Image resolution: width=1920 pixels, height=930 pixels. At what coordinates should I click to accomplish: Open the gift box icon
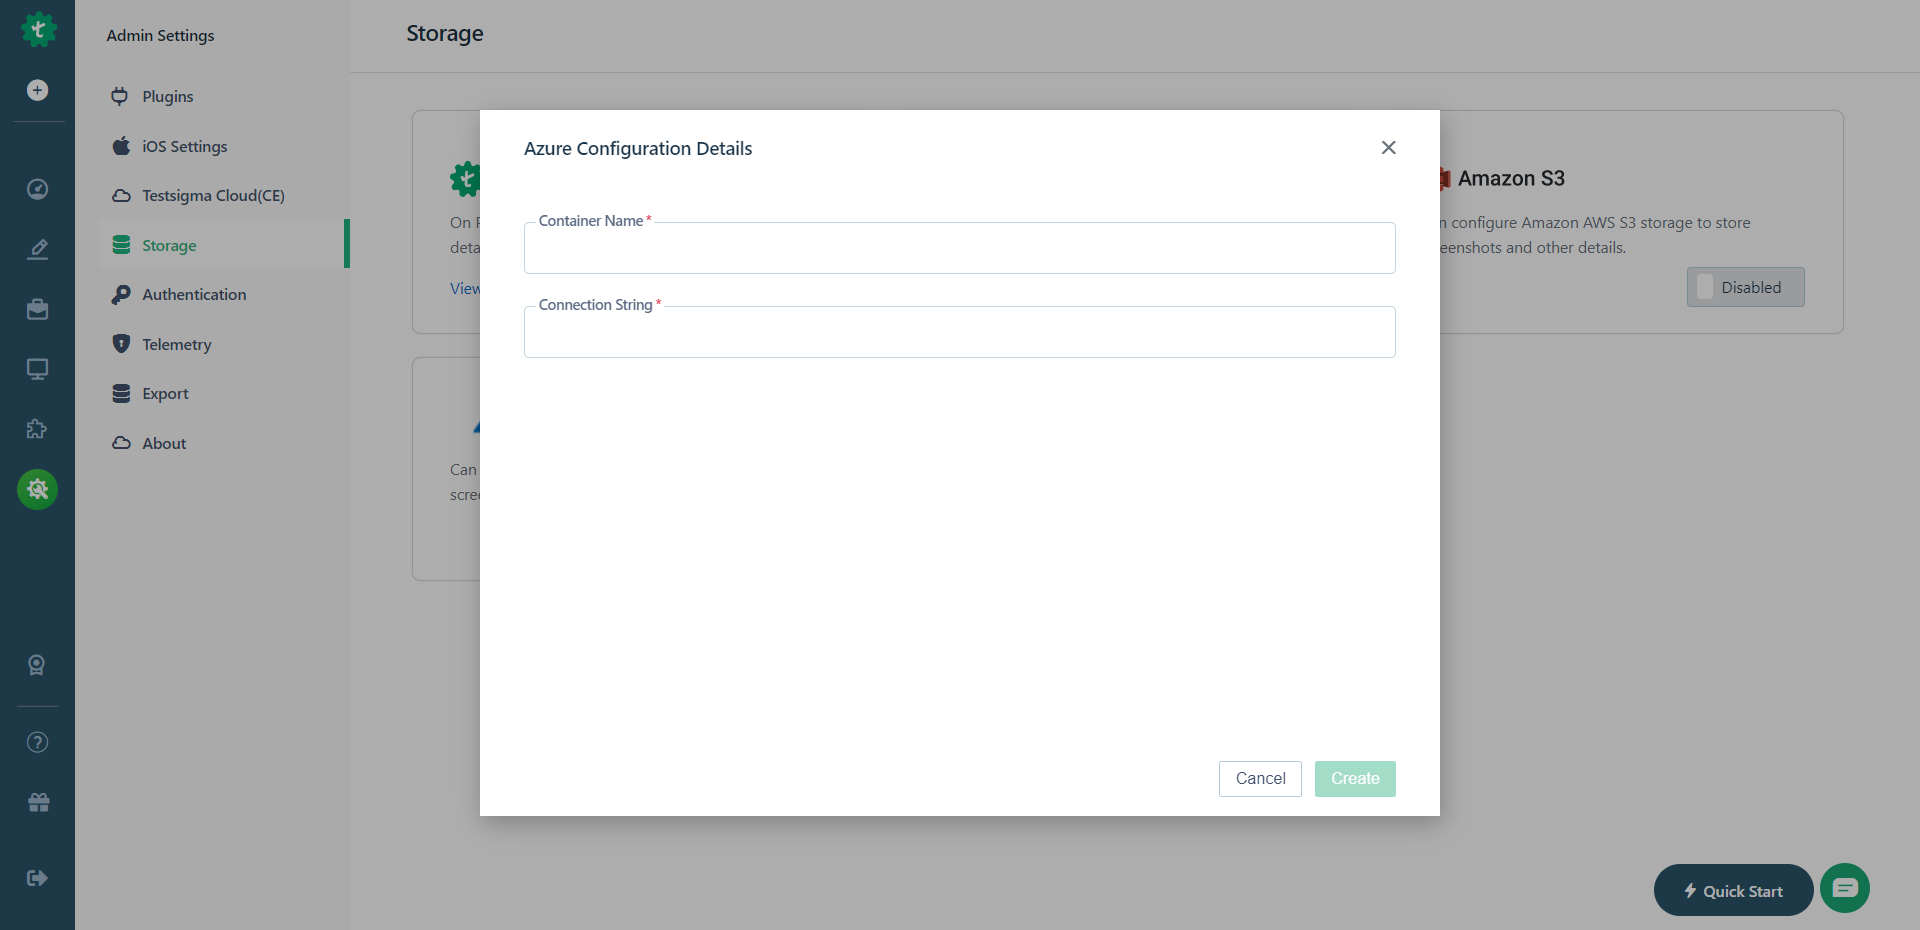tap(38, 802)
